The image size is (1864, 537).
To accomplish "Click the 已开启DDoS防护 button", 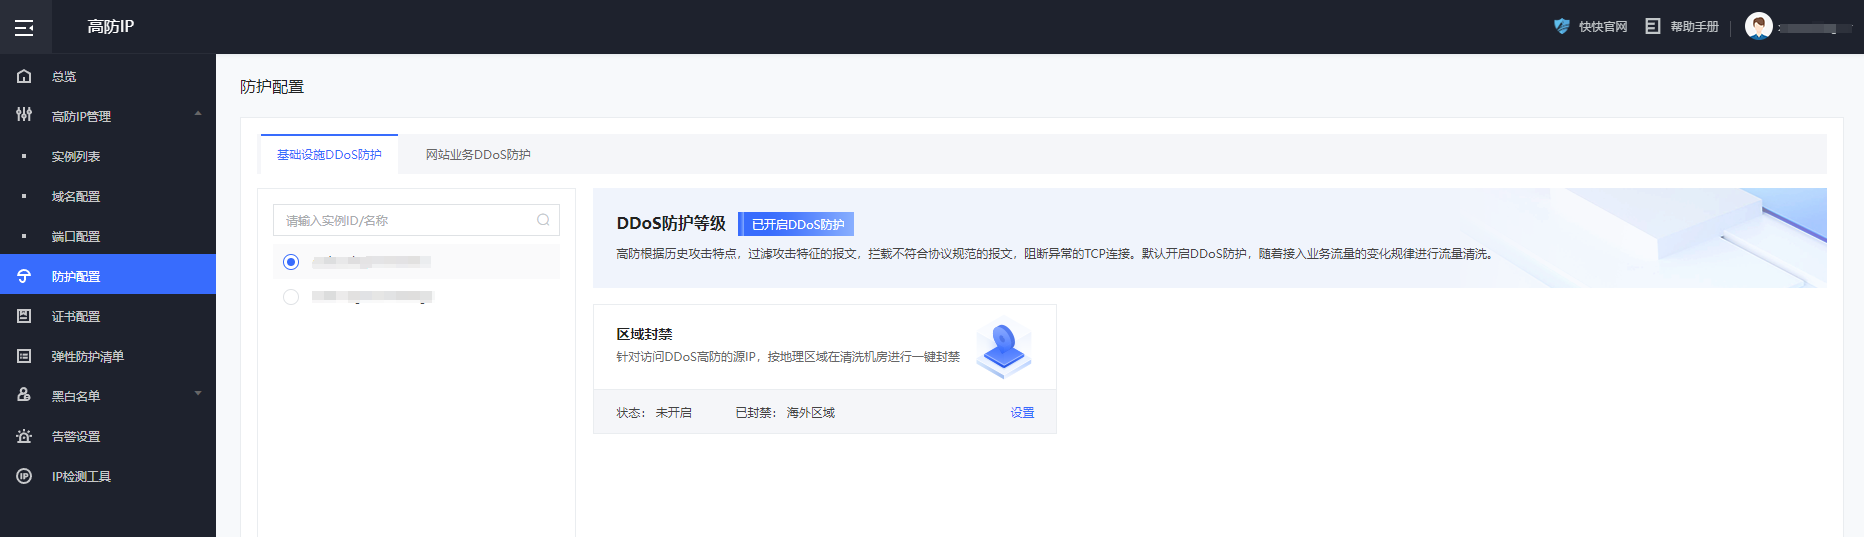I will (797, 224).
